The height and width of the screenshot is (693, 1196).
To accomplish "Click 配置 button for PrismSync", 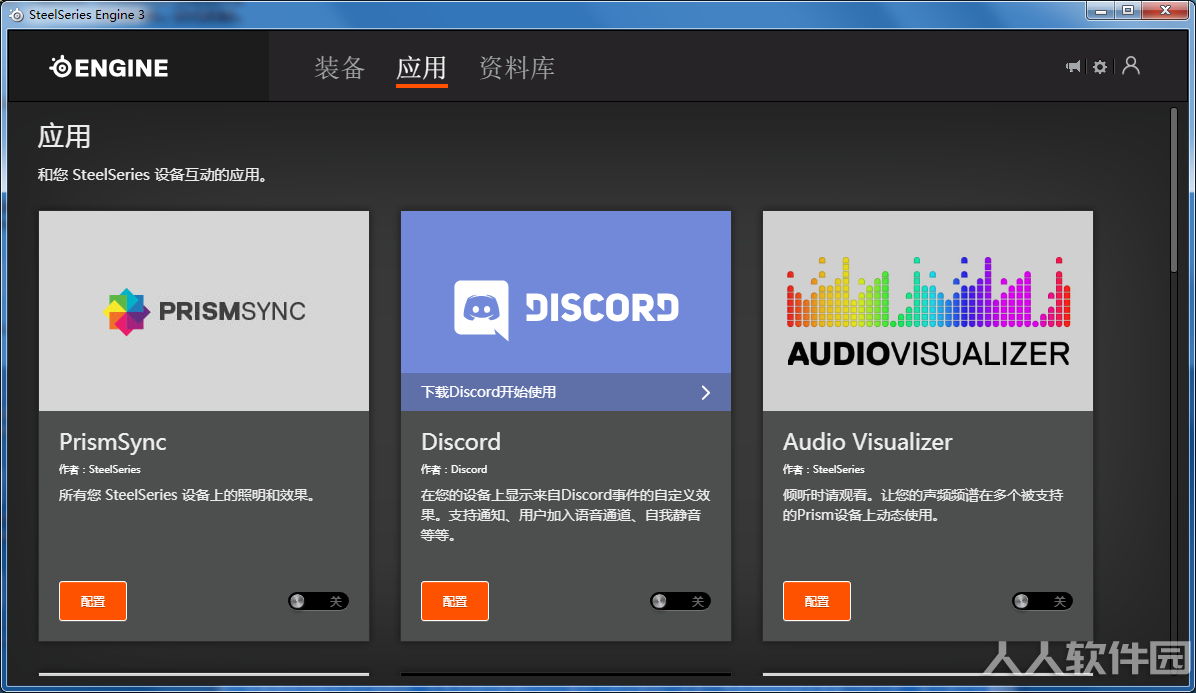I will 93,601.
